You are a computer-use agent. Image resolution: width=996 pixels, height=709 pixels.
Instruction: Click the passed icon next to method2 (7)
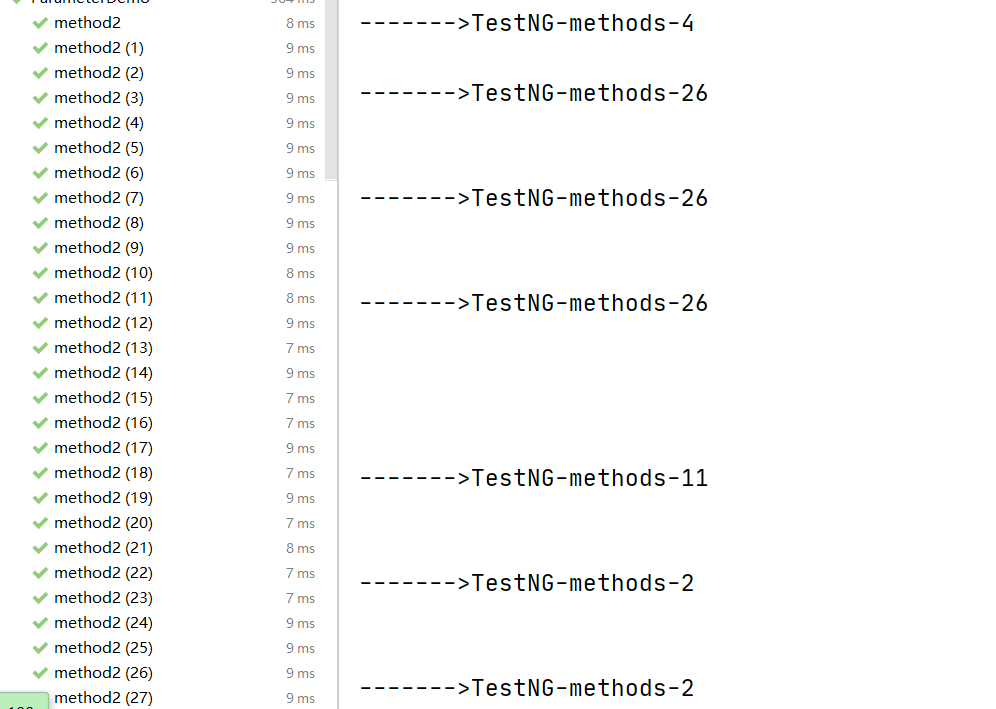40,198
